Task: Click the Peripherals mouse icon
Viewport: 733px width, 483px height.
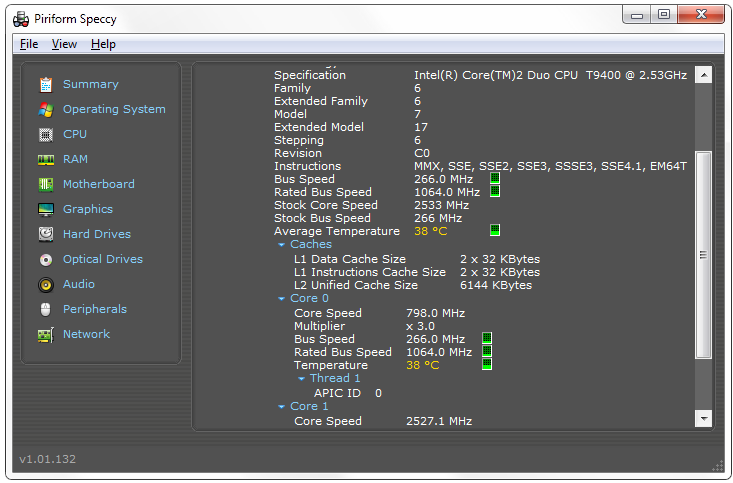Action: pos(45,310)
